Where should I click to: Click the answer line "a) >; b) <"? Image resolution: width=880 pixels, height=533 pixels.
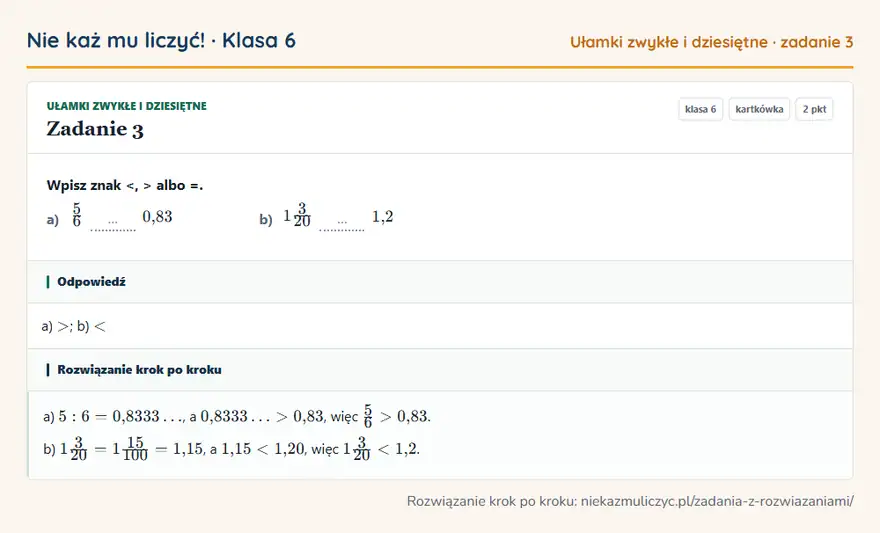[x=74, y=326]
